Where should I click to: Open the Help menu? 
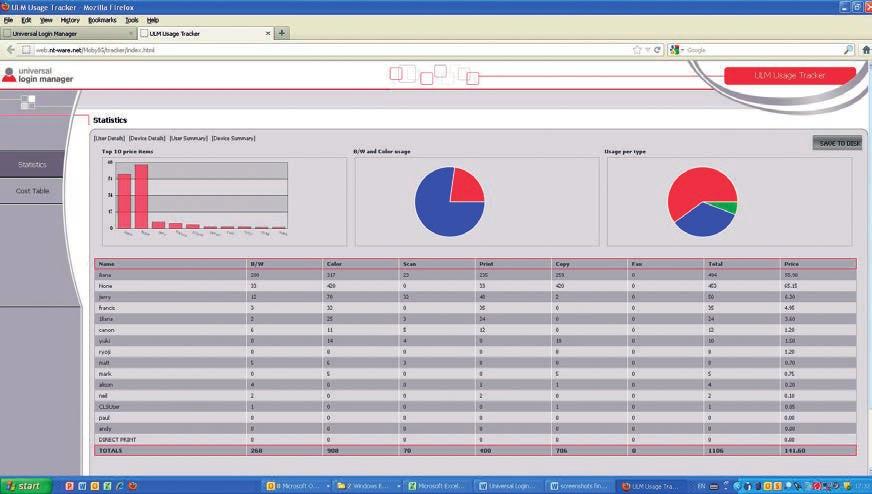153,20
